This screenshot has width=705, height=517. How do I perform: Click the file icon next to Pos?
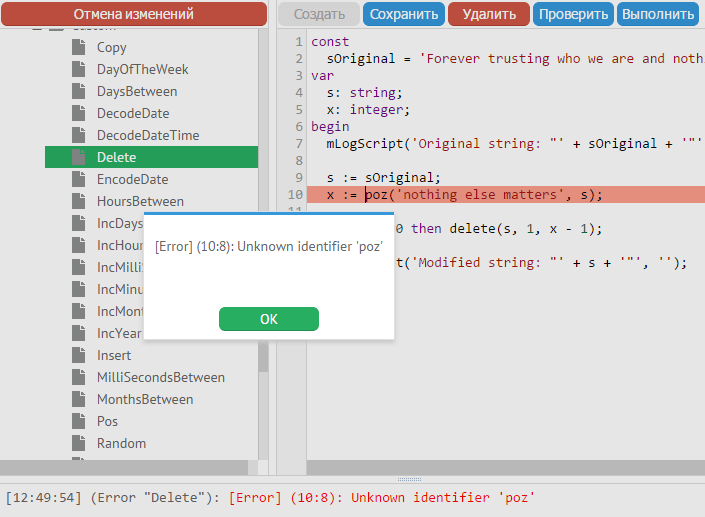(x=79, y=422)
